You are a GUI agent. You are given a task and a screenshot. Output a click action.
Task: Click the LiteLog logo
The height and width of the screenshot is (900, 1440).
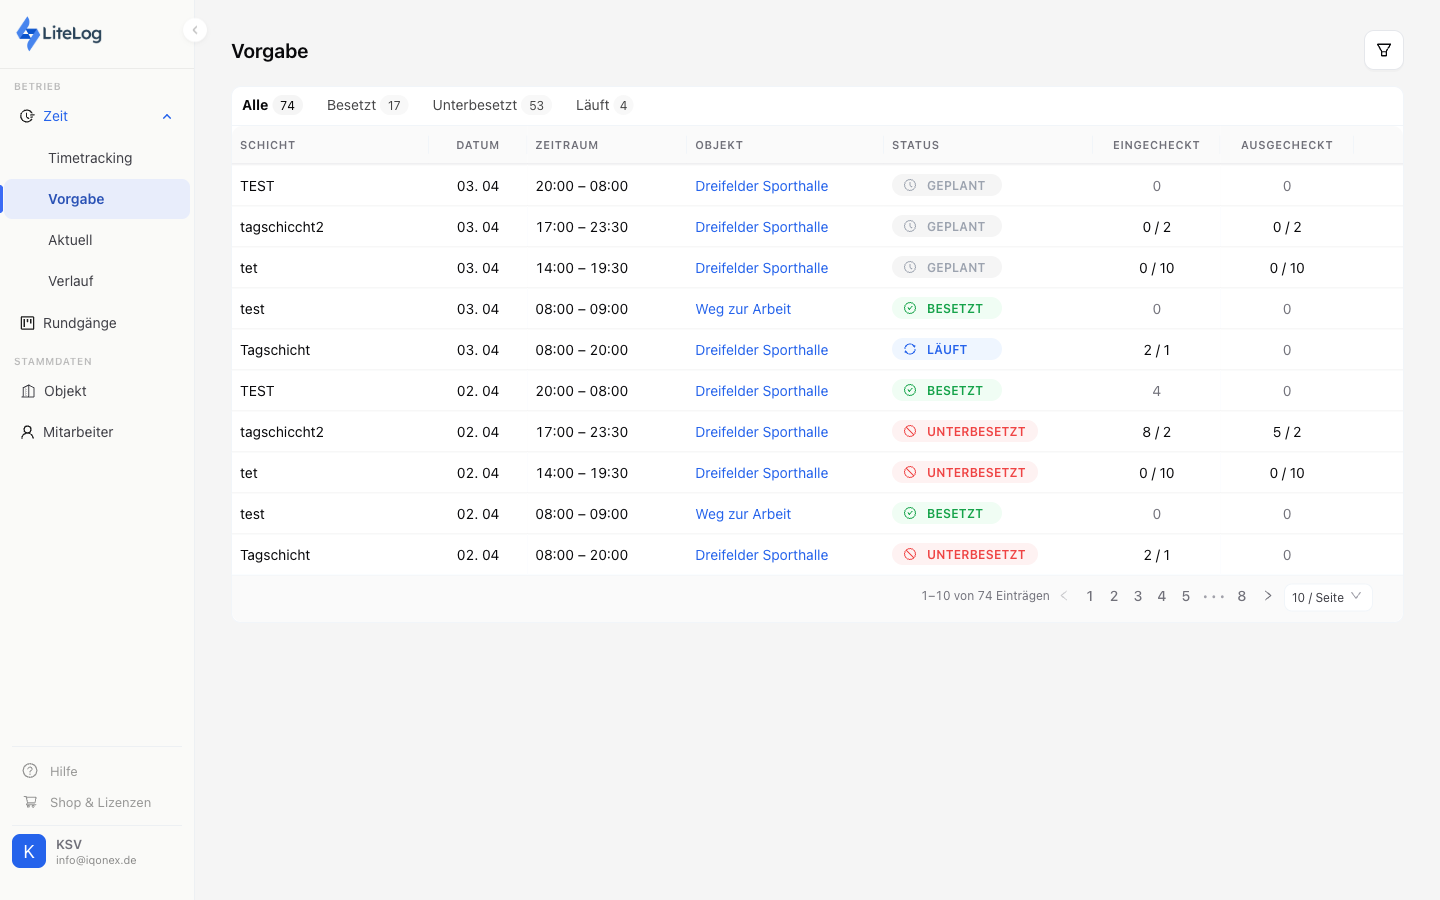click(x=60, y=33)
